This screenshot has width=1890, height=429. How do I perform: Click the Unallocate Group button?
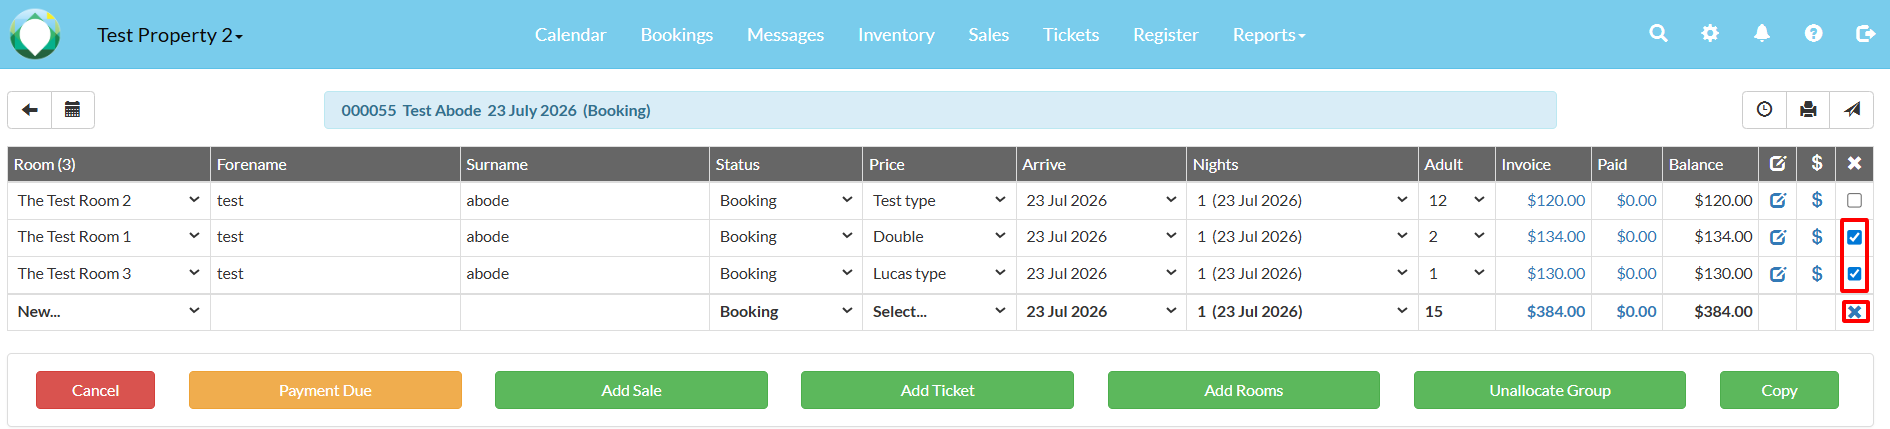1550,390
